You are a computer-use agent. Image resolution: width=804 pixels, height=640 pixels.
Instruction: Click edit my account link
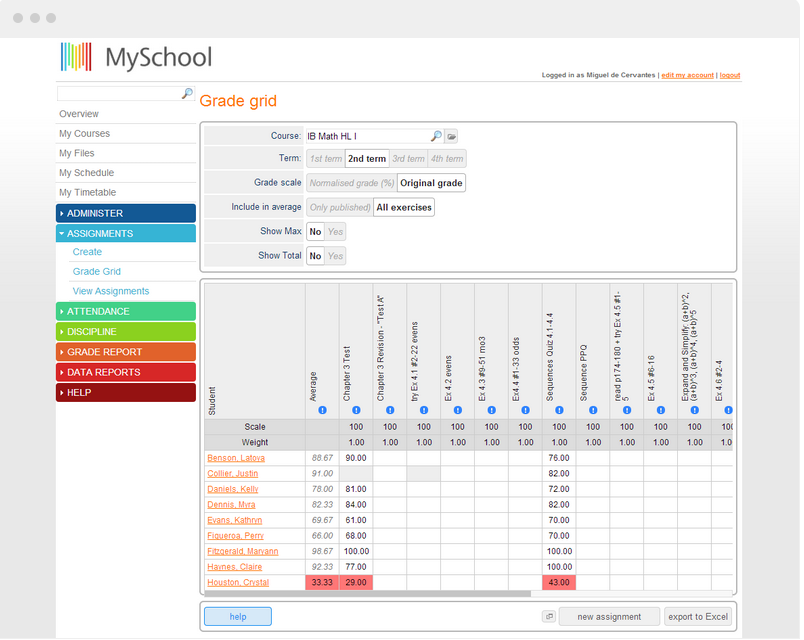[687, 75]
